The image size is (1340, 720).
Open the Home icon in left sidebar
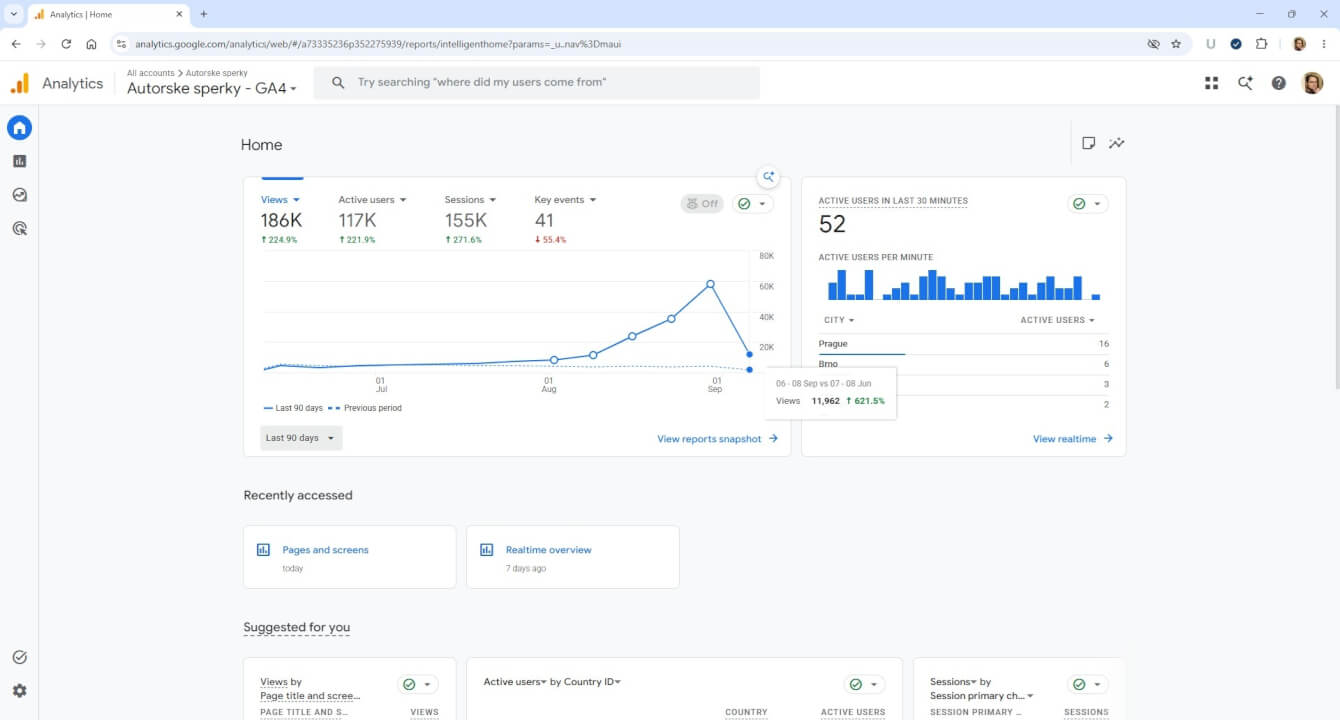pos(19,127)
